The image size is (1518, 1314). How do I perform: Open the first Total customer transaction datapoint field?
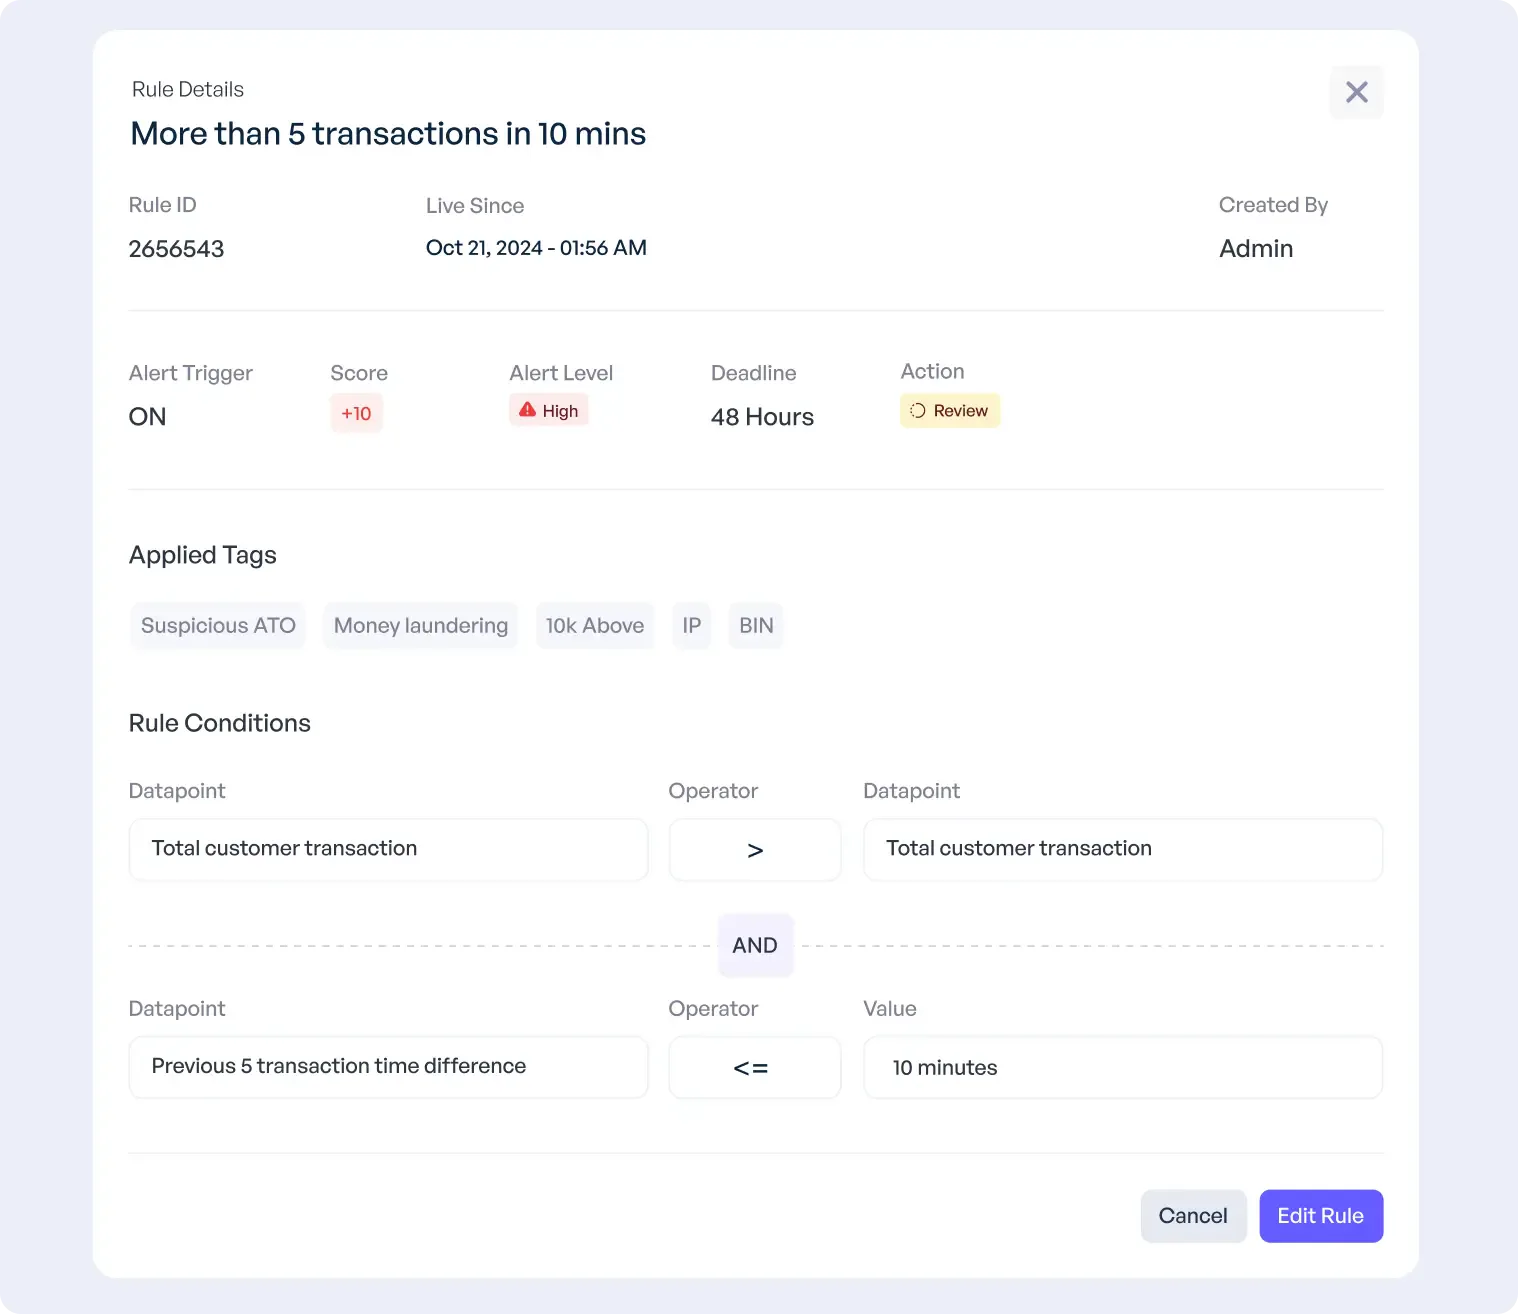click(x=388, y=850)
